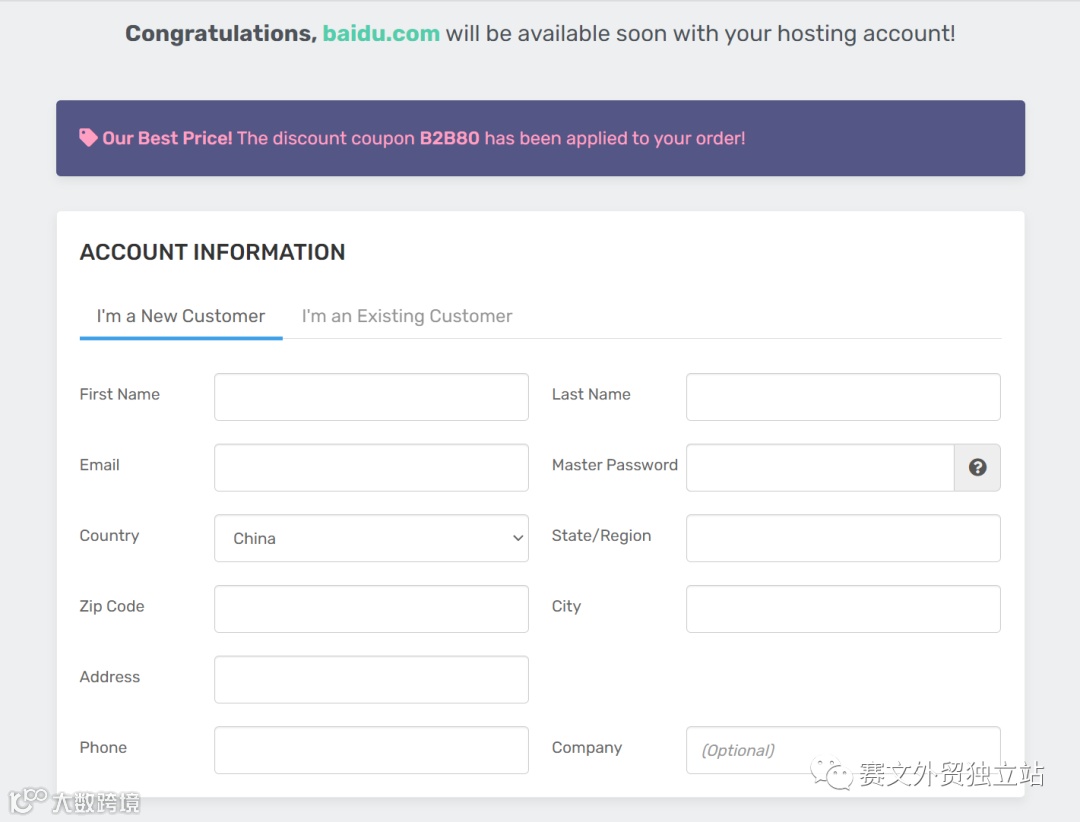Click the coupon tag icon in banner
This screenshot has width=1080, height=822.
88,138
